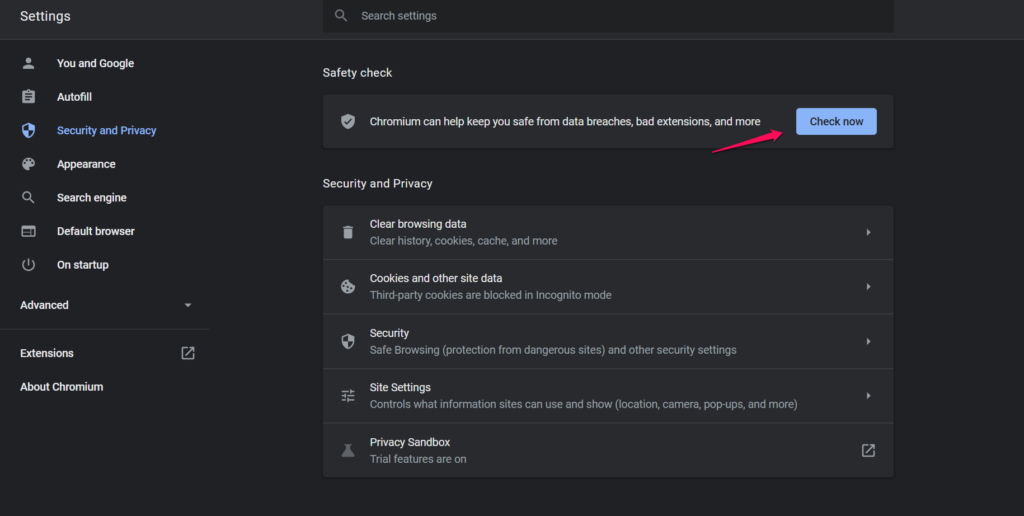Click the On startup power icon
1024x516 pixels.
tap(28, 265)
